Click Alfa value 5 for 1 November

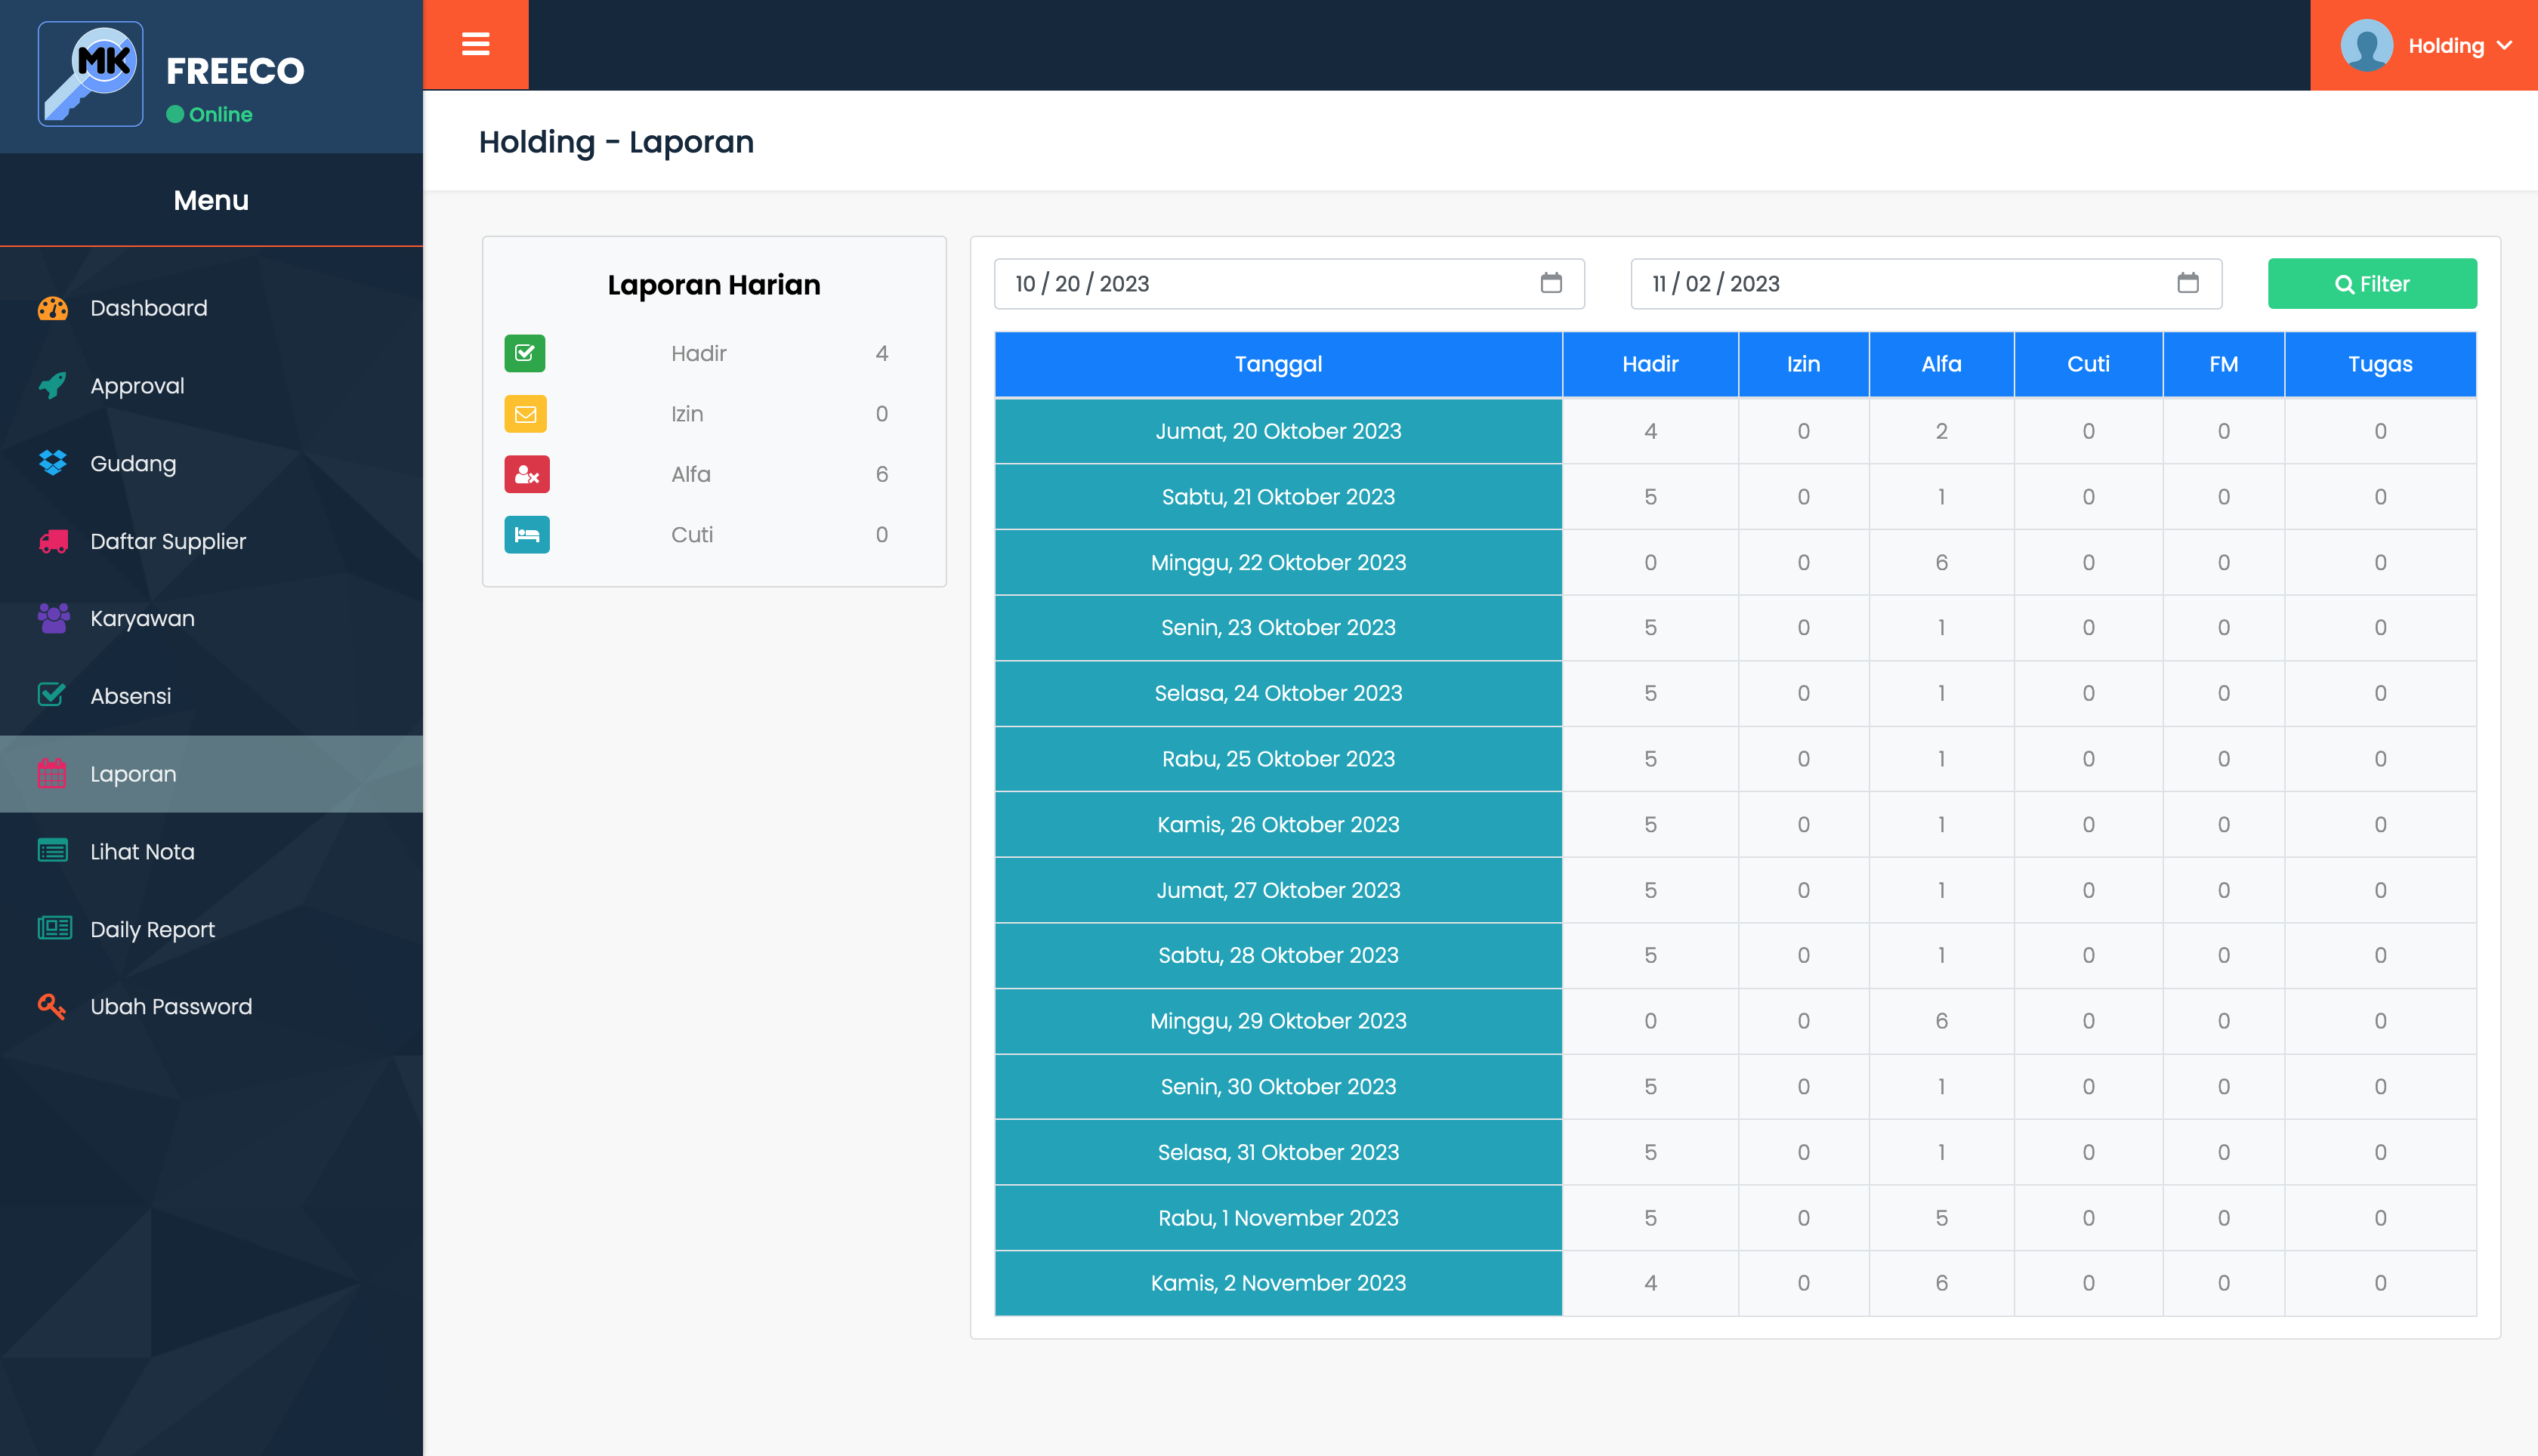click(1941, 1218)
